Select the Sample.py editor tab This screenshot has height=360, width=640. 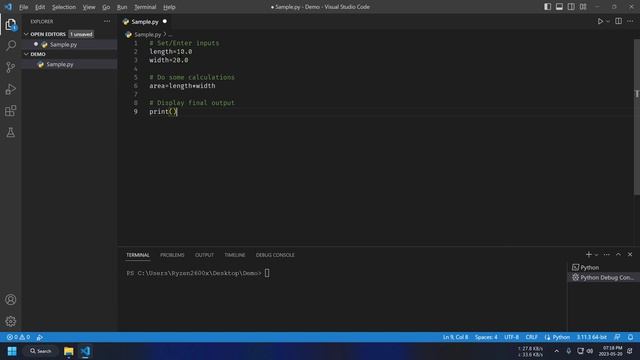[x=145, y=21]
